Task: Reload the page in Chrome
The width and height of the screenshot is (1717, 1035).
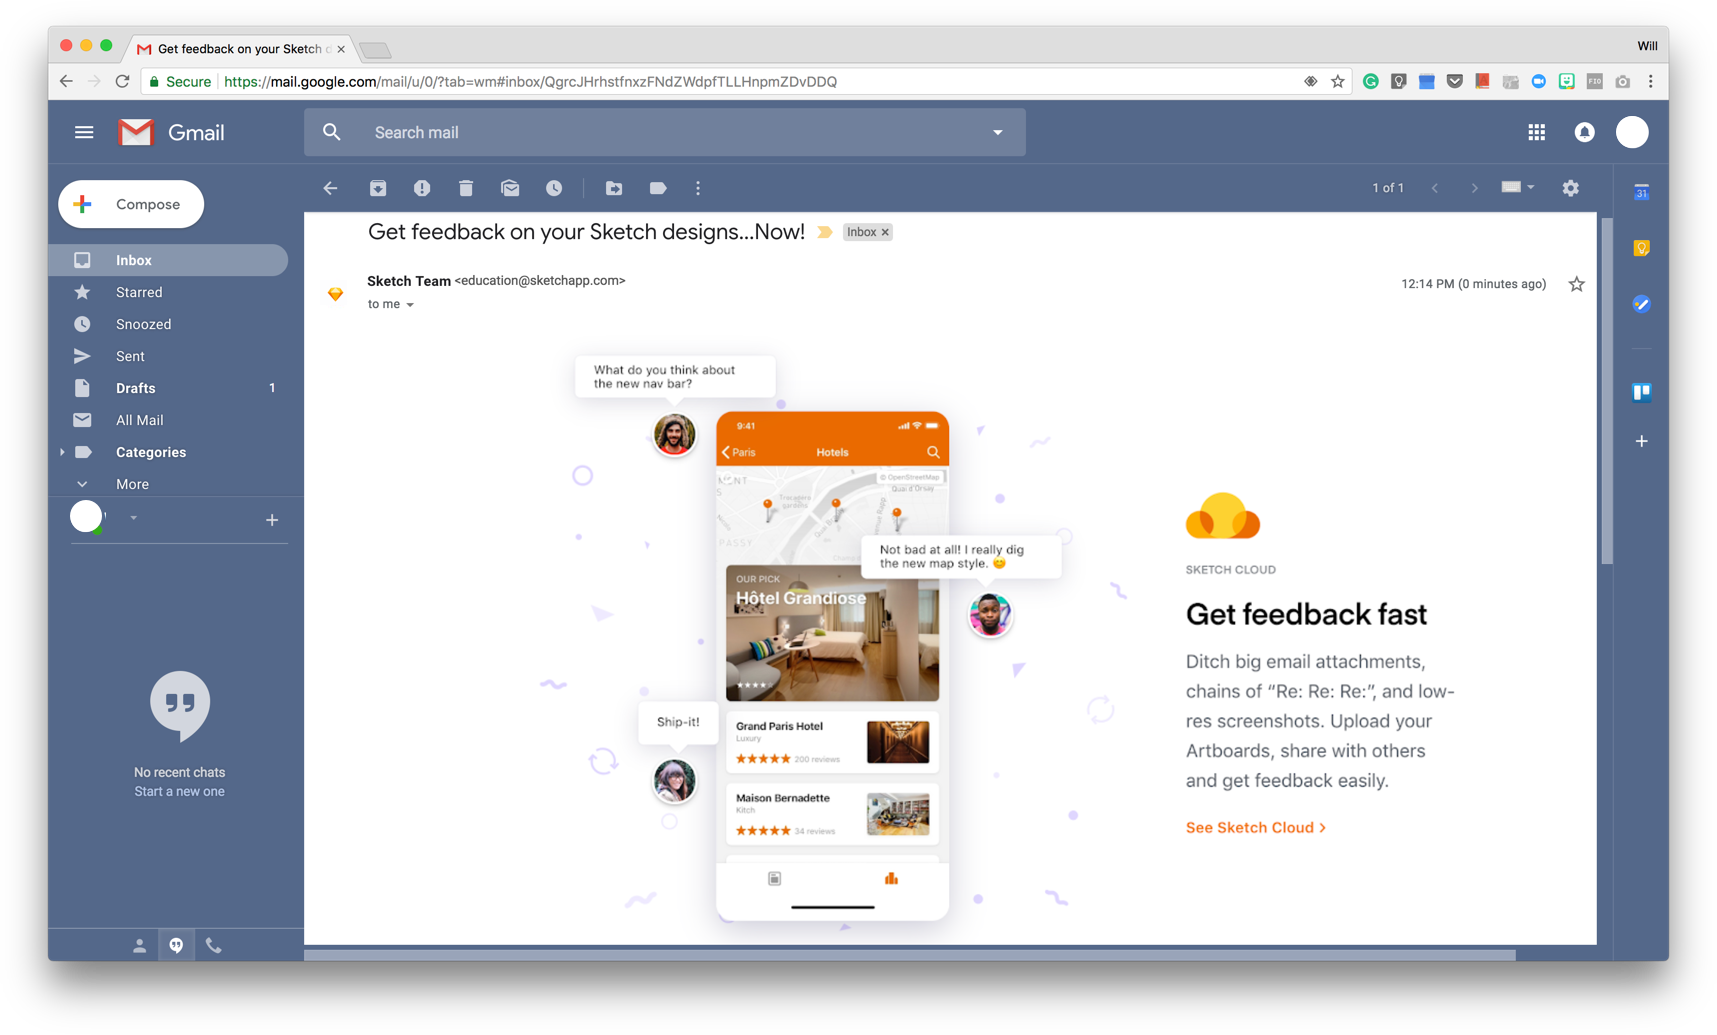Action: click(122, 82)
